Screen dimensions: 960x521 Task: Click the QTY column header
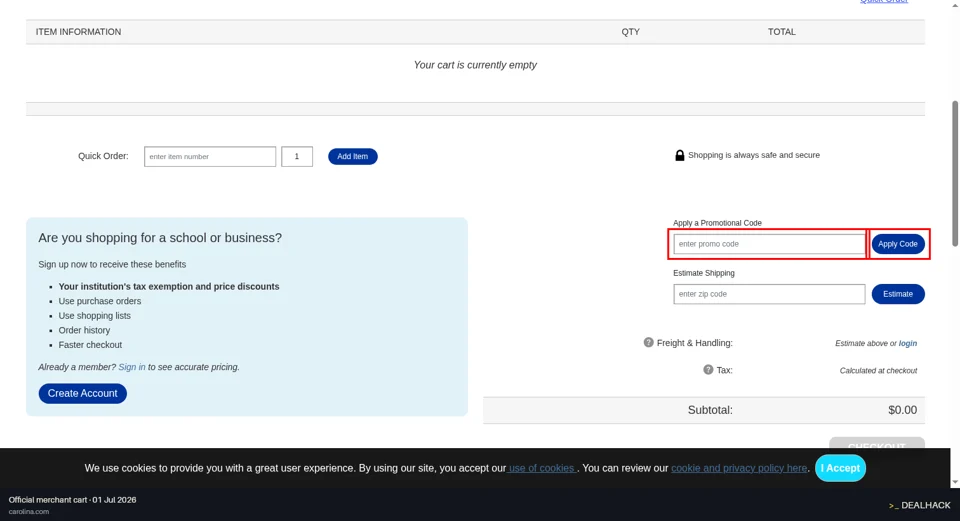click(631, 32)
